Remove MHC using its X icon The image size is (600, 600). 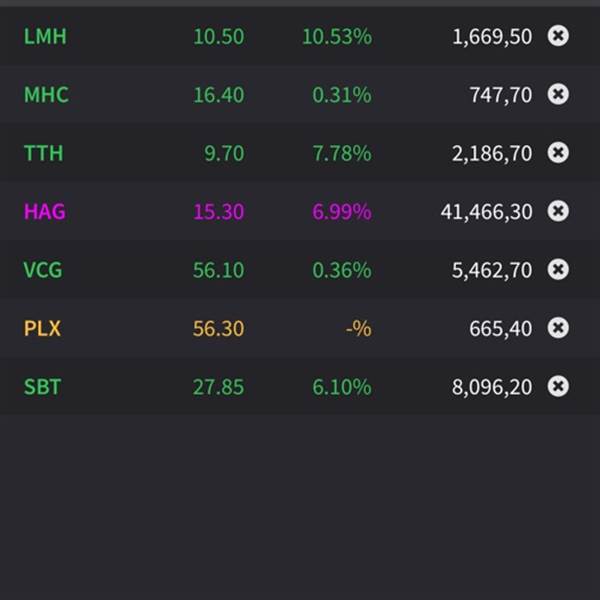pyautogui.click(x=558, y=94)
